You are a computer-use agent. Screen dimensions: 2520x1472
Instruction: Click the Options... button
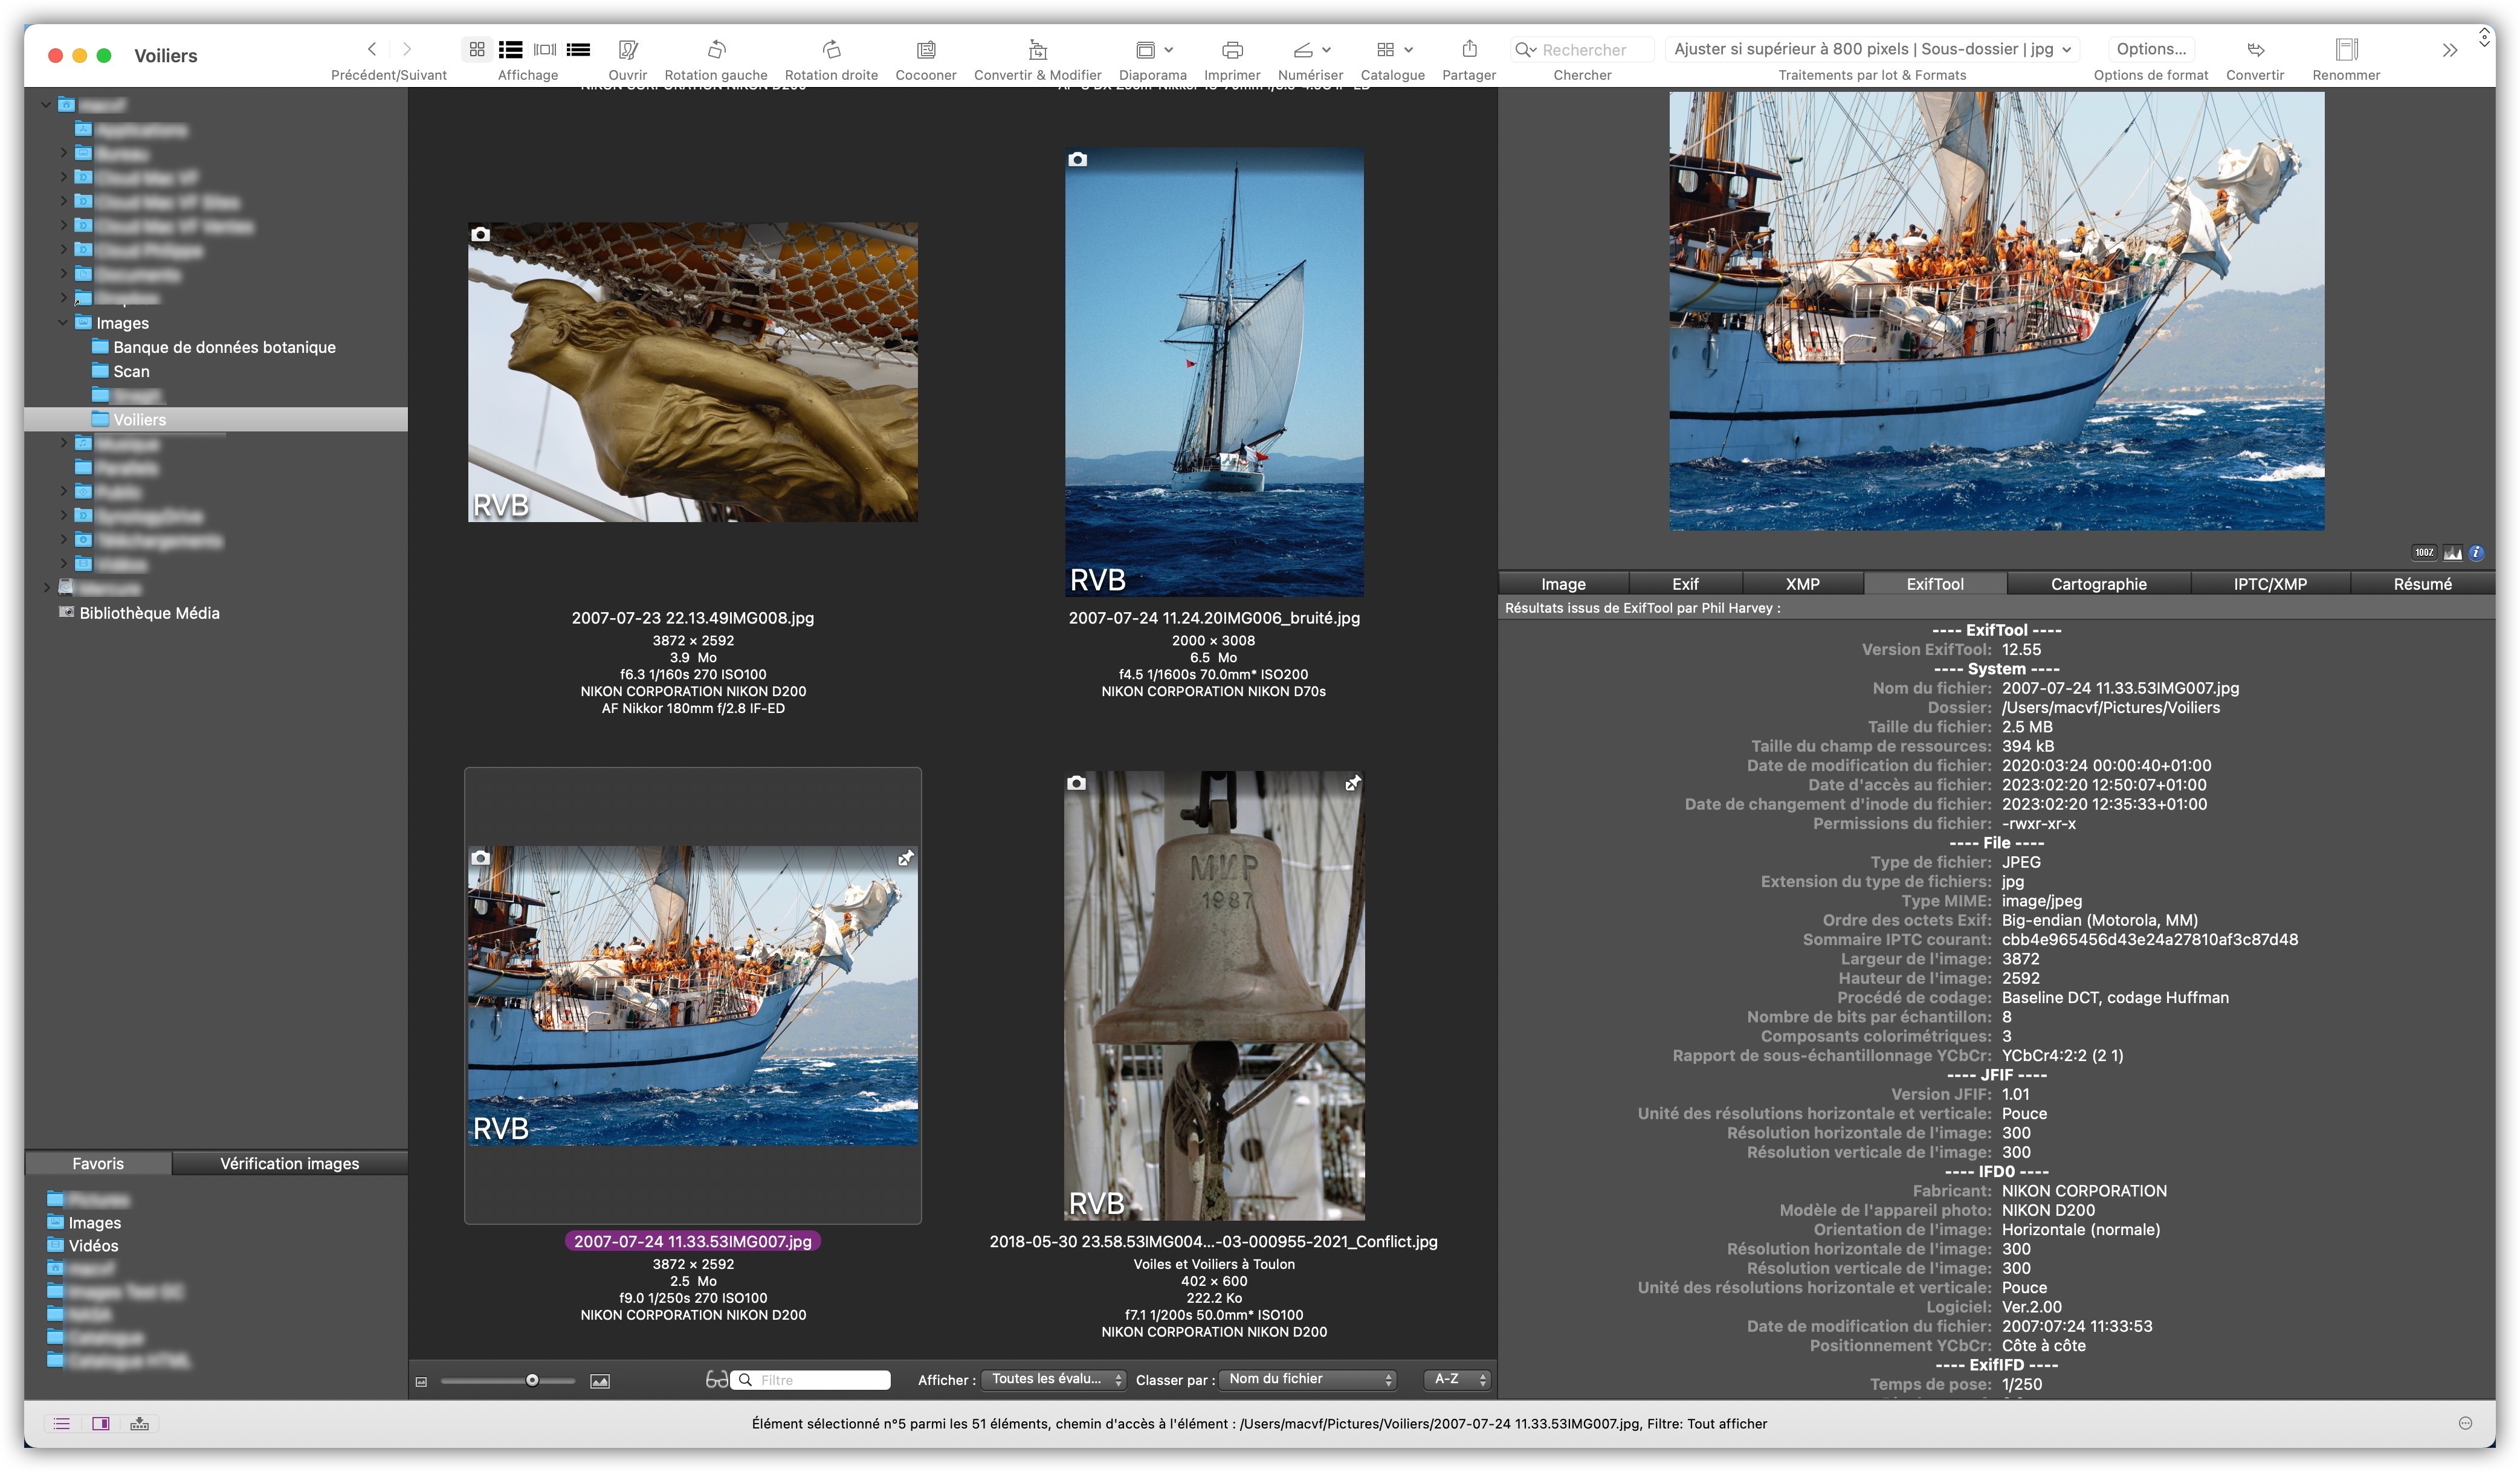click(2151, 49)
